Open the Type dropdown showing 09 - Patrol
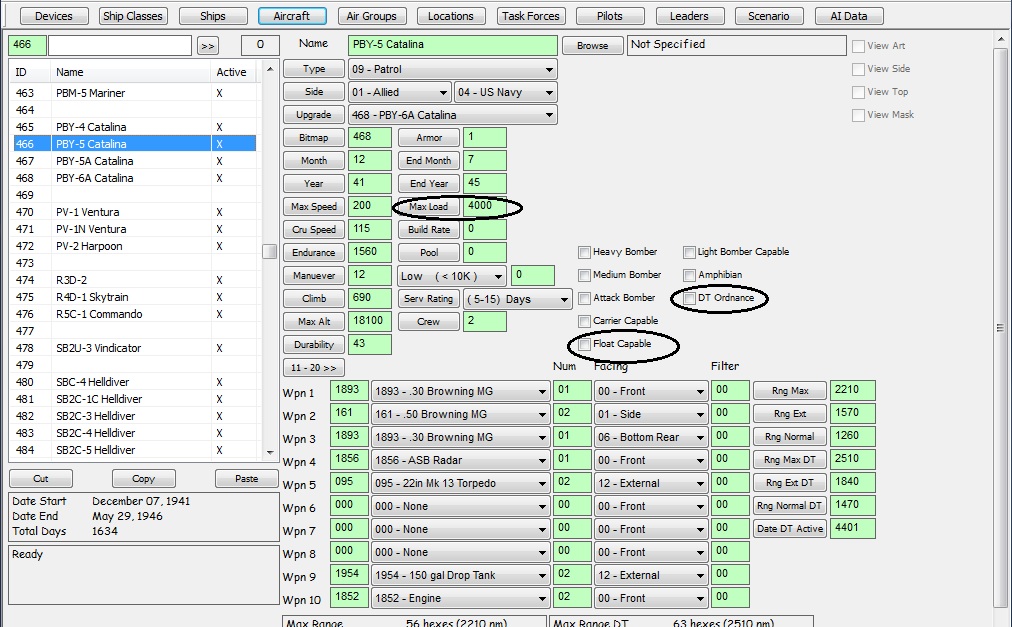 452,69
